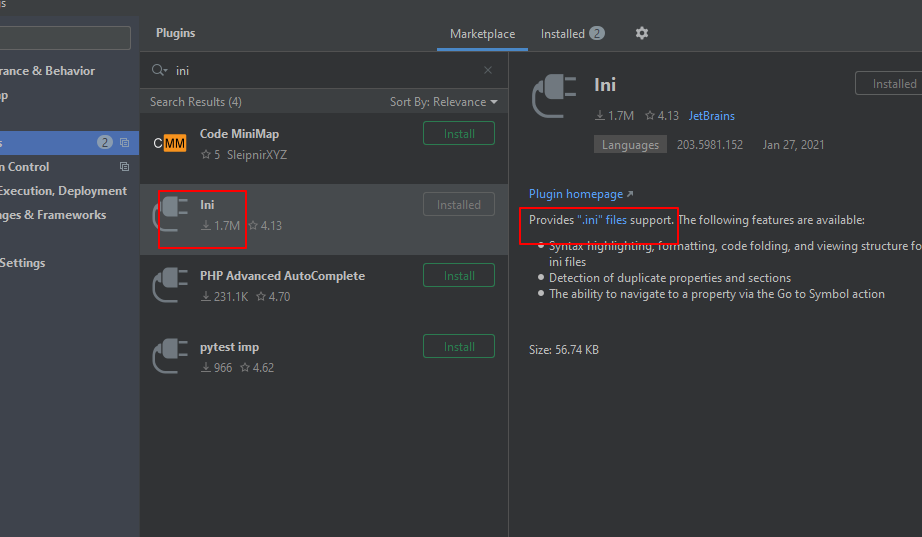Switch to the Installed tab
922x537 pixels.
[572, 34]
